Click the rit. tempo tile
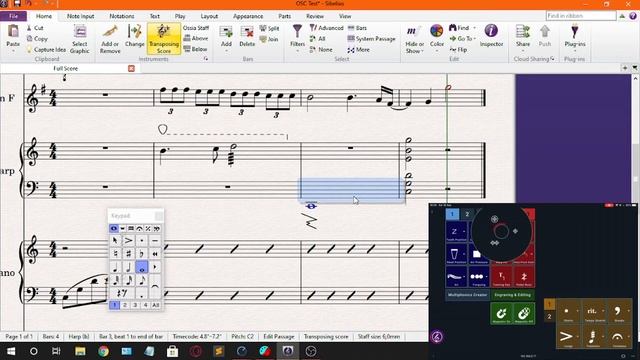 coord(593,312)
